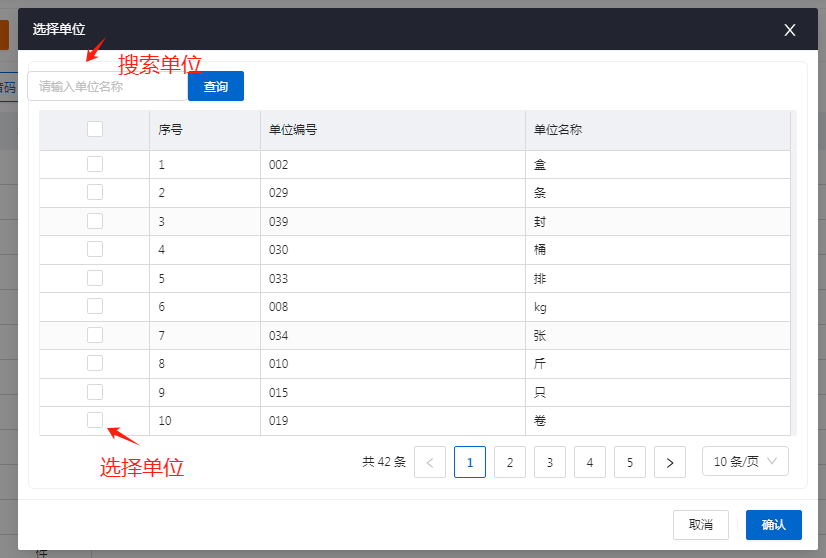Click the 单位编号 column header

[293, 130]
